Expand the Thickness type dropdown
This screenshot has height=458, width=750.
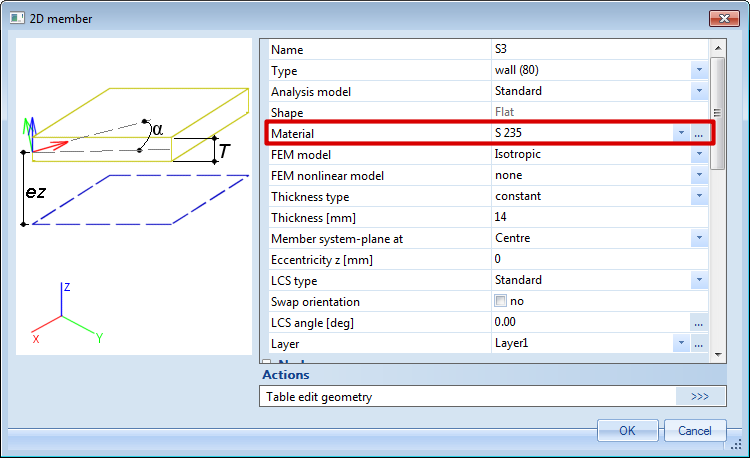699,197
